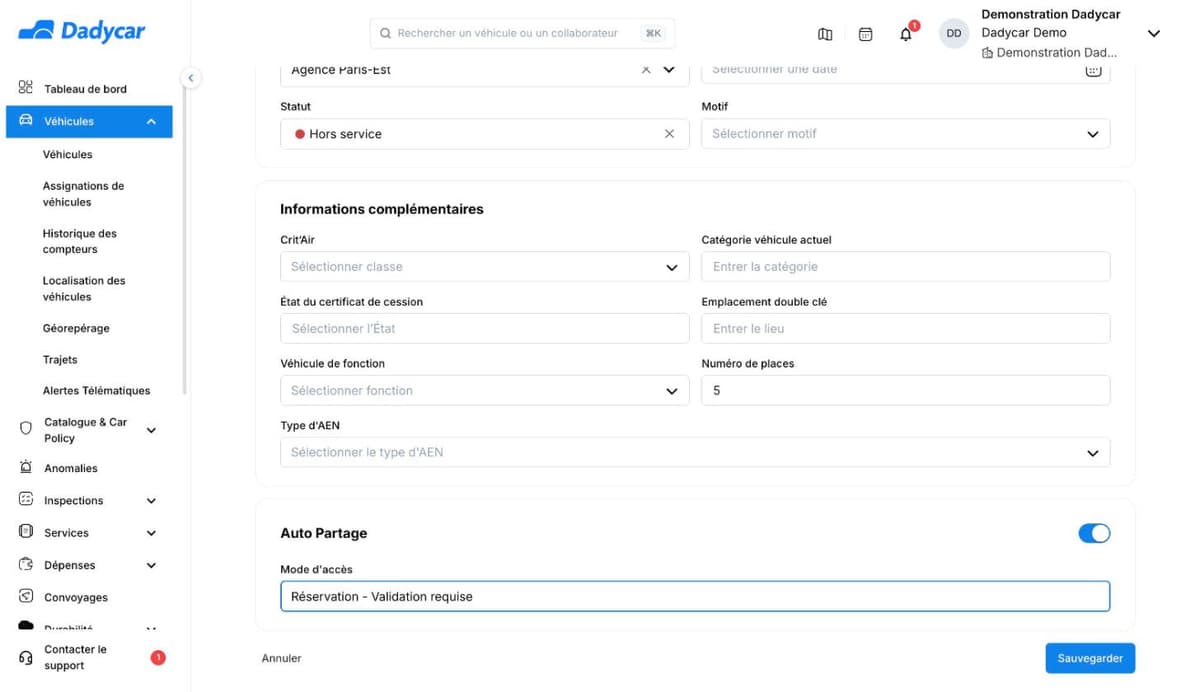
Task: Click the support headset icon
Action: (x=26, y=657)
